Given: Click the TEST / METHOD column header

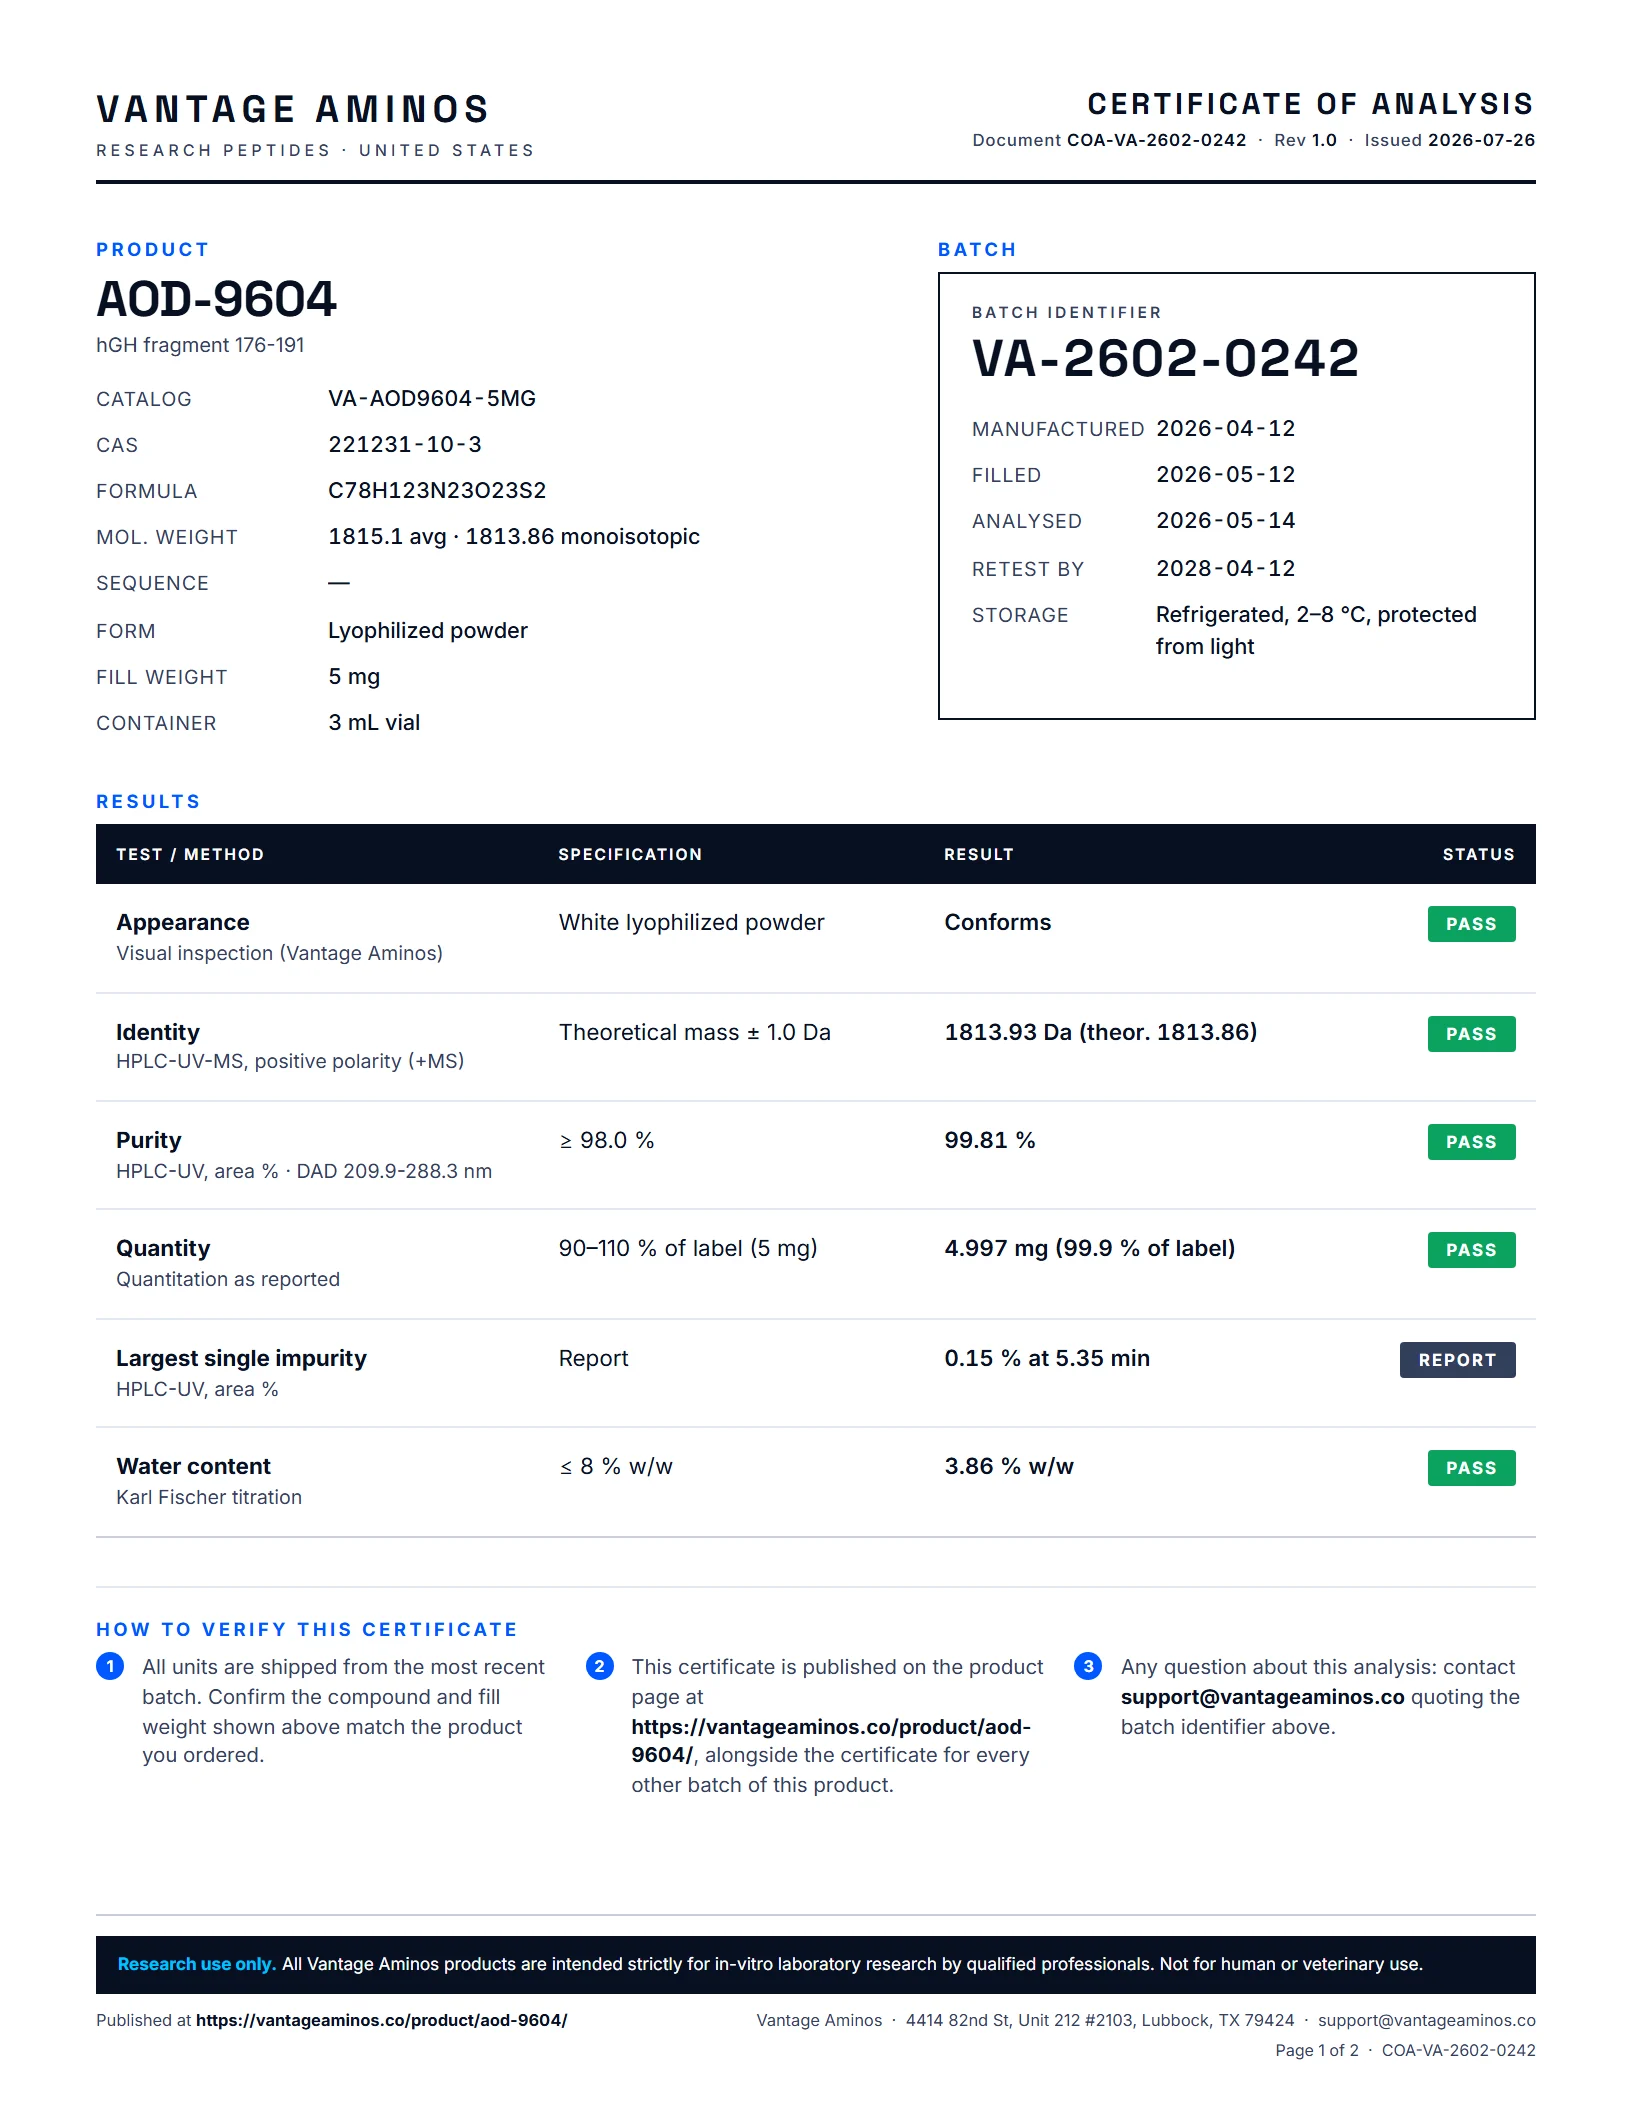Looking at the screenshot, I should 190,854.
